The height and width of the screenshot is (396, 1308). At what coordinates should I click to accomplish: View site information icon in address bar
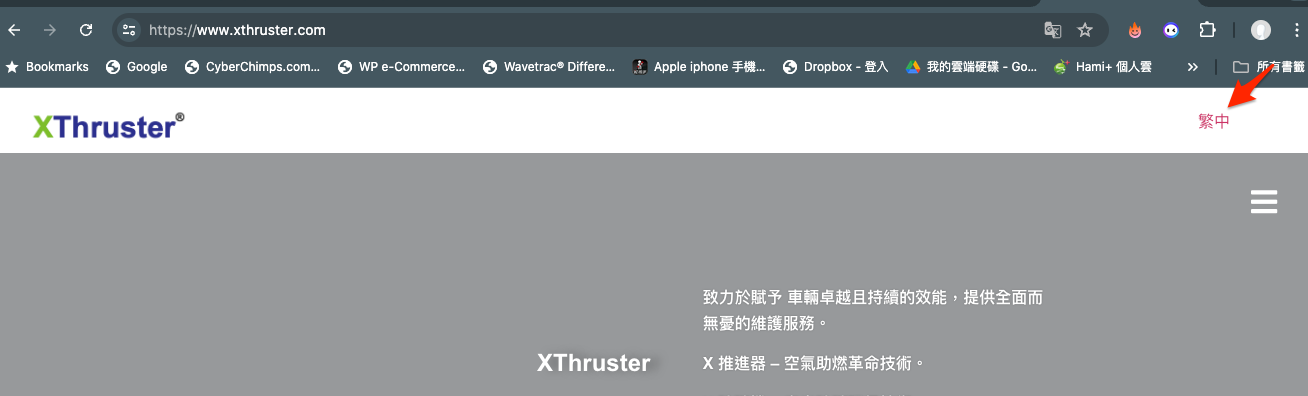[x=129, y=30]
